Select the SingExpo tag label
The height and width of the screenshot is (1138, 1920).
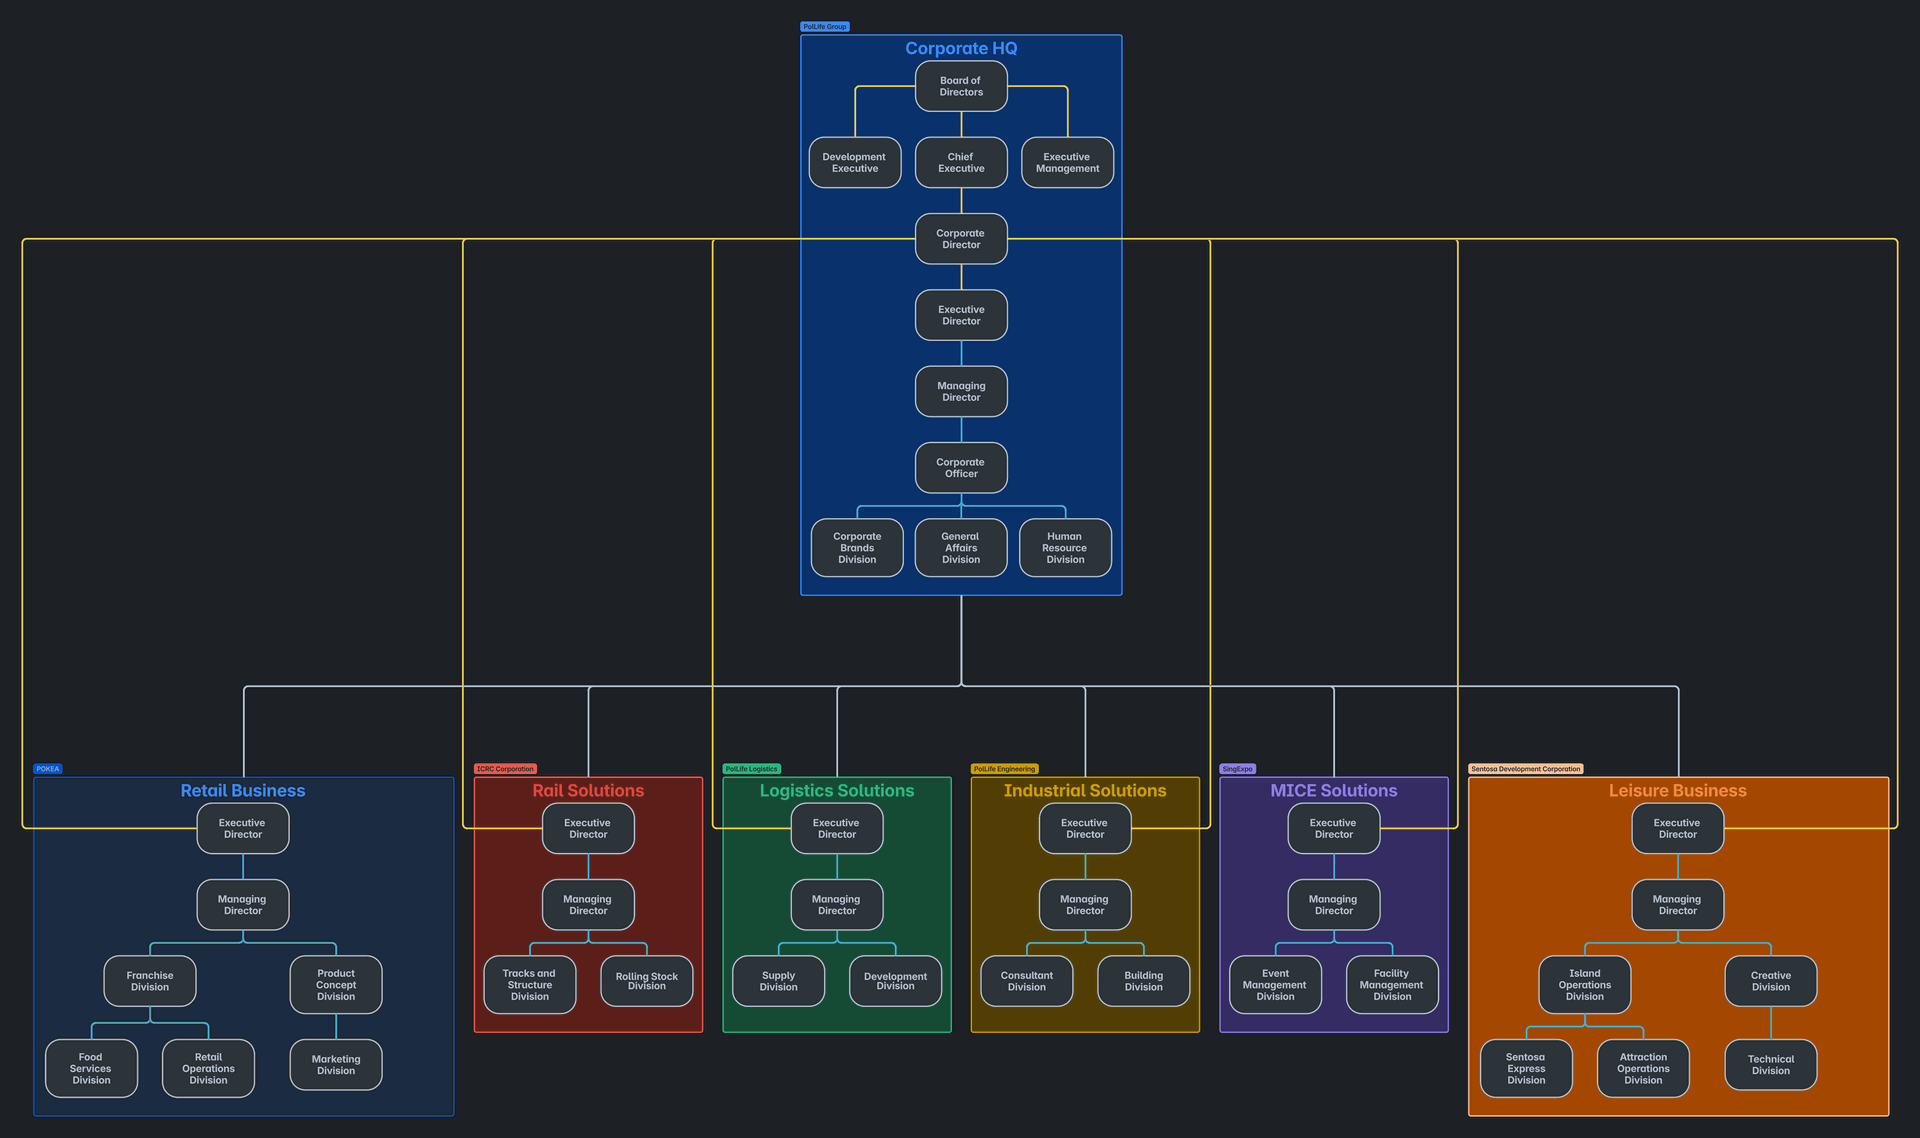(1237, 769)
